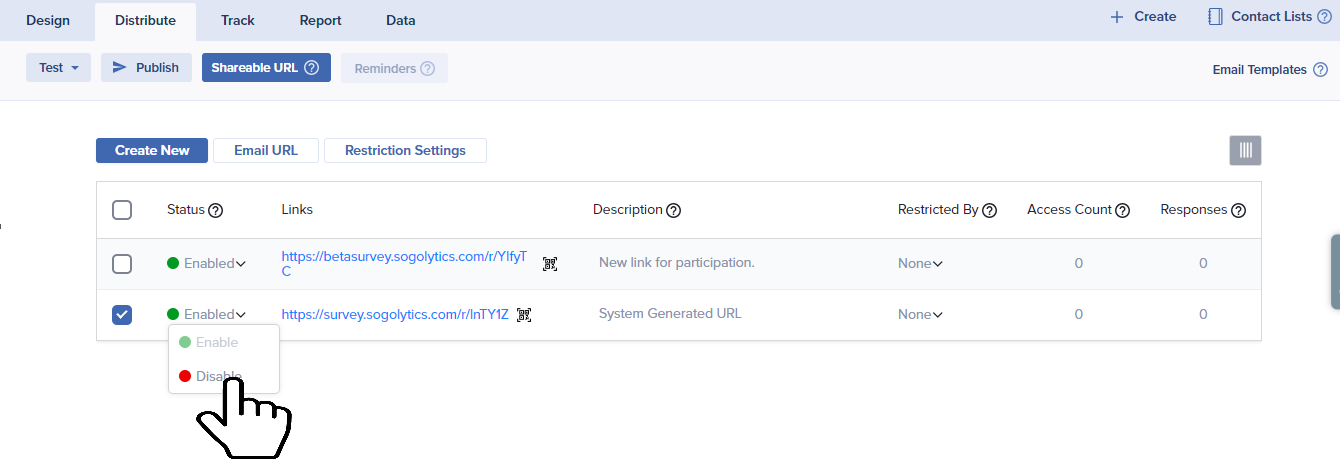Switch to the Track tab
The image size is (1340, 474).
click(x=237, y=20)
